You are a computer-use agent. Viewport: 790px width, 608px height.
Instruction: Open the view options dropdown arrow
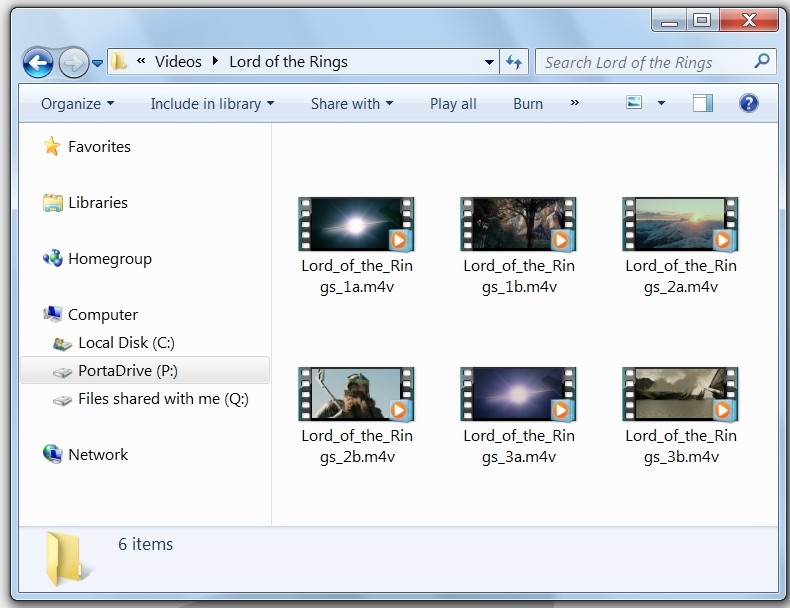(x=662, y=103)
